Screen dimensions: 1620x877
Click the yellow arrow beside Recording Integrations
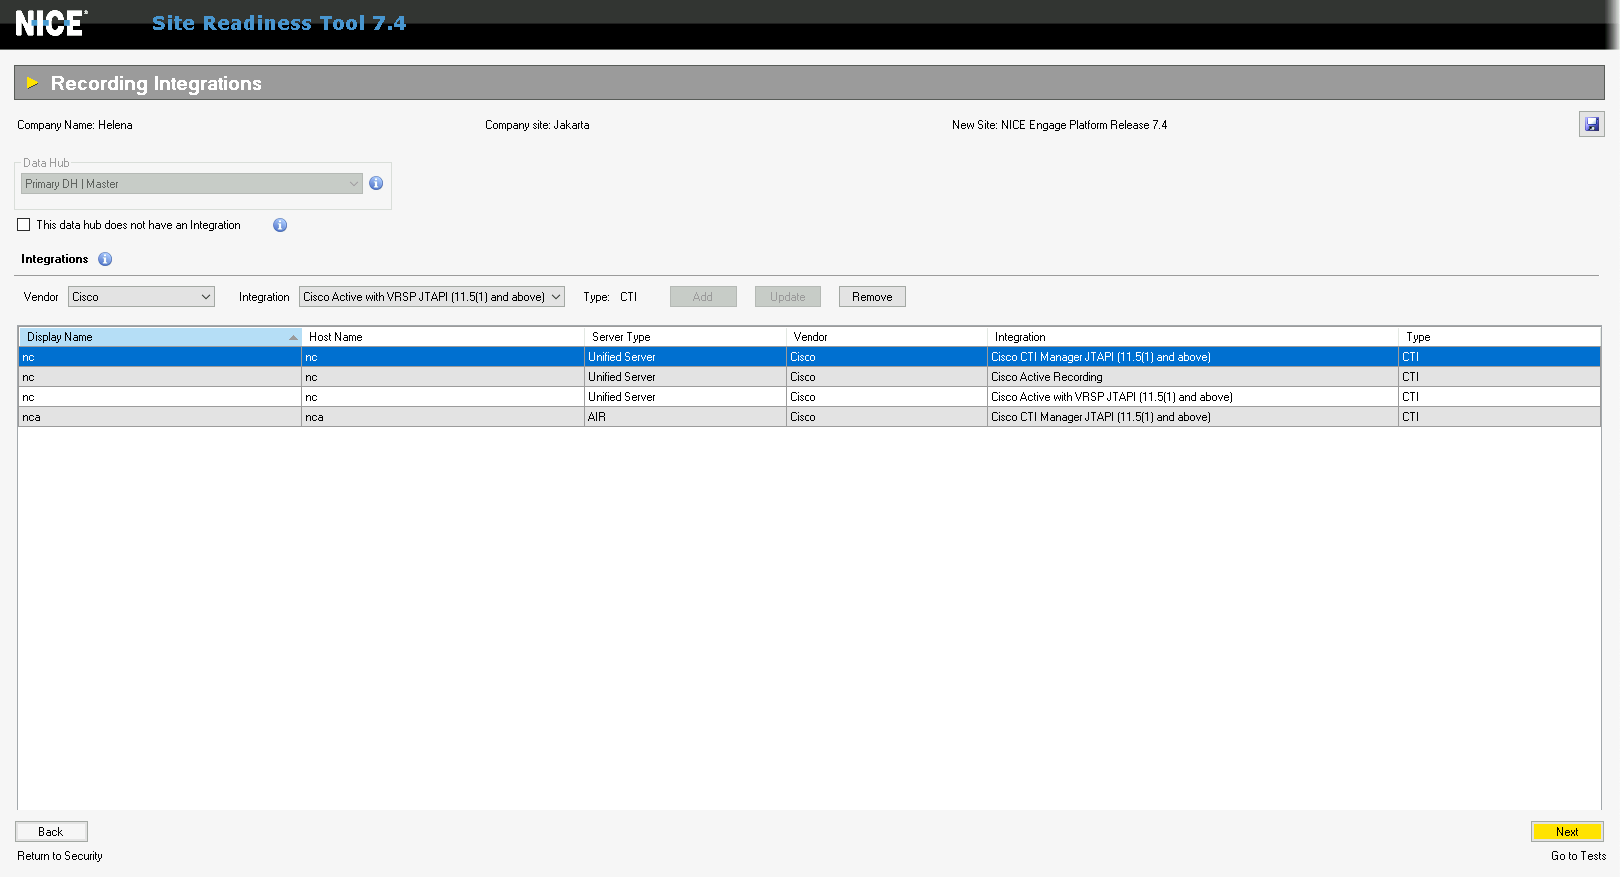tap(32, 83)
